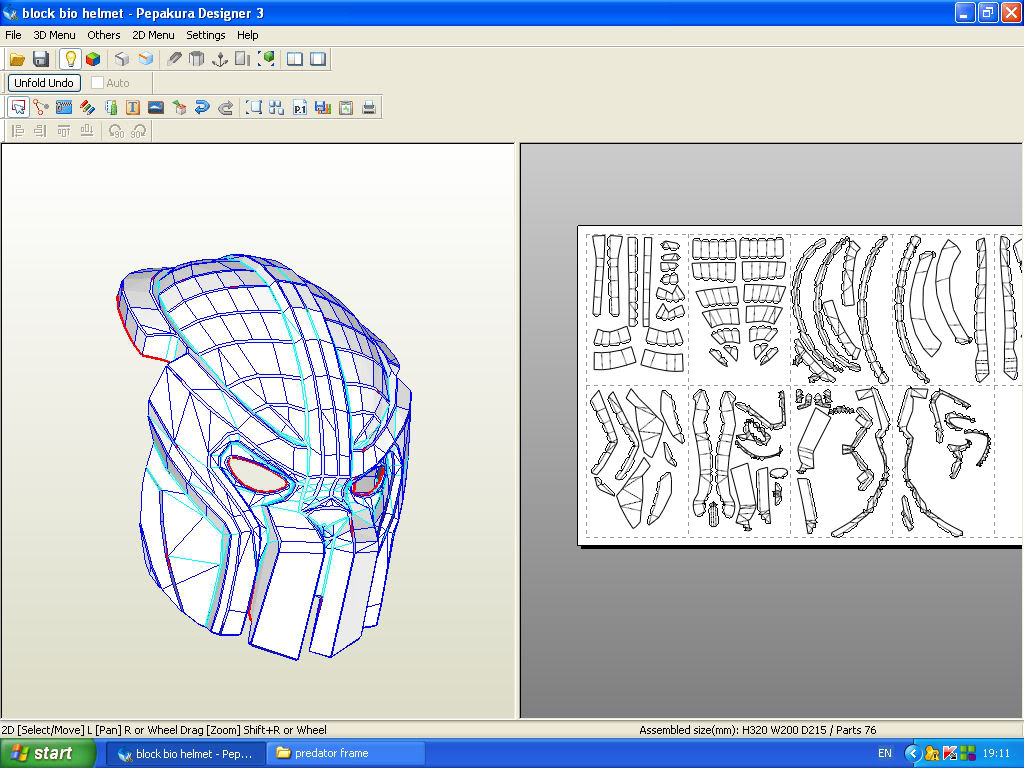Click the cube with orange cut line icon

[x=145, y=59]
